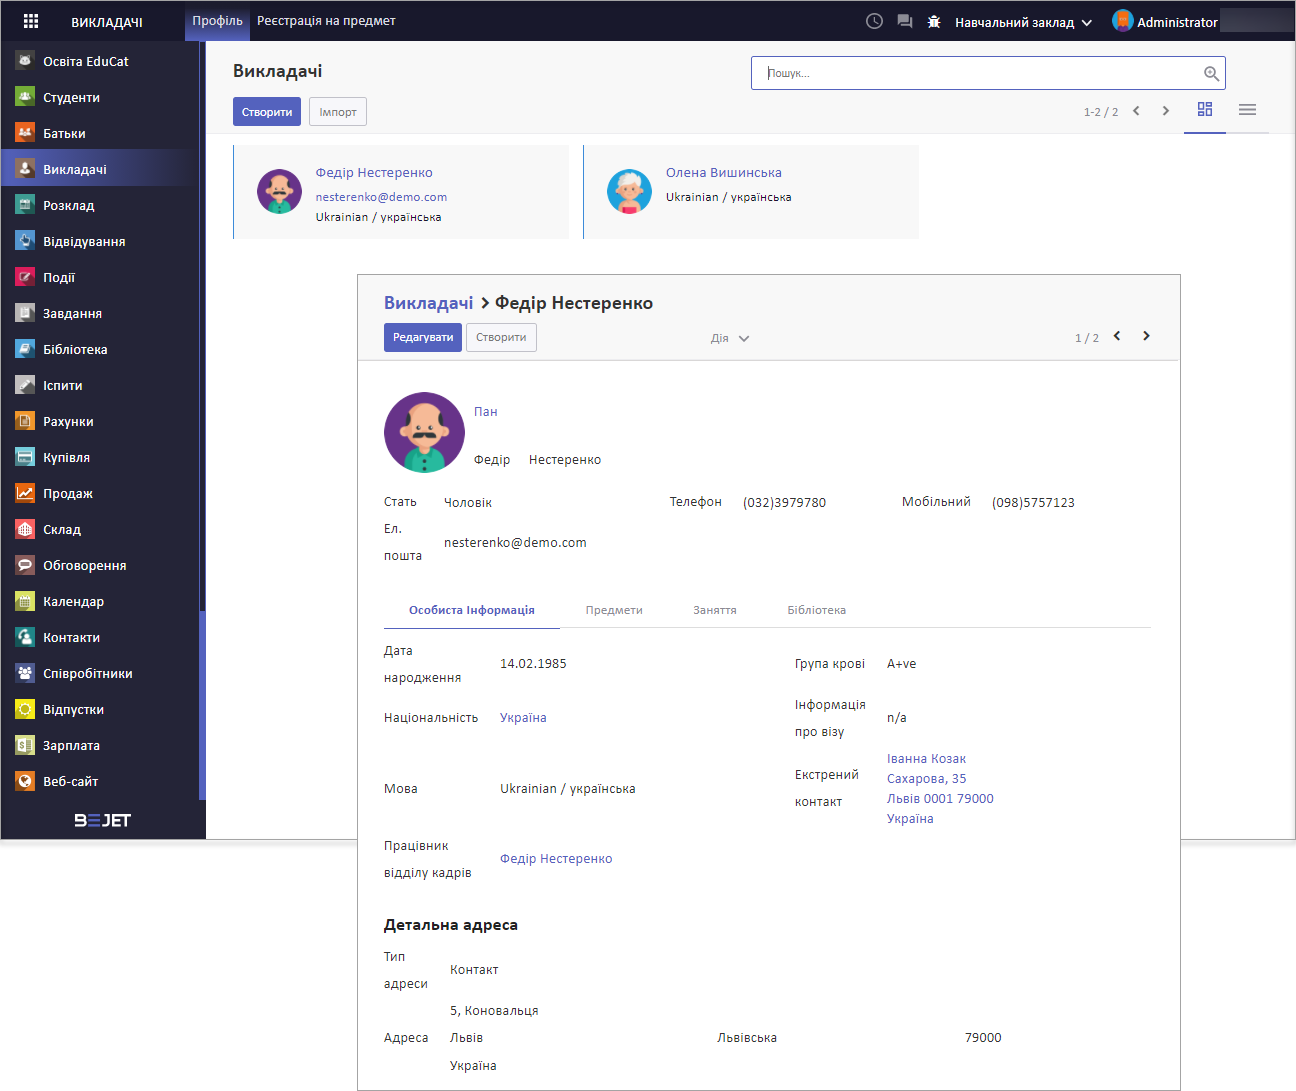
Task: Open the apps grid menu icon
Action: point(31,21)
